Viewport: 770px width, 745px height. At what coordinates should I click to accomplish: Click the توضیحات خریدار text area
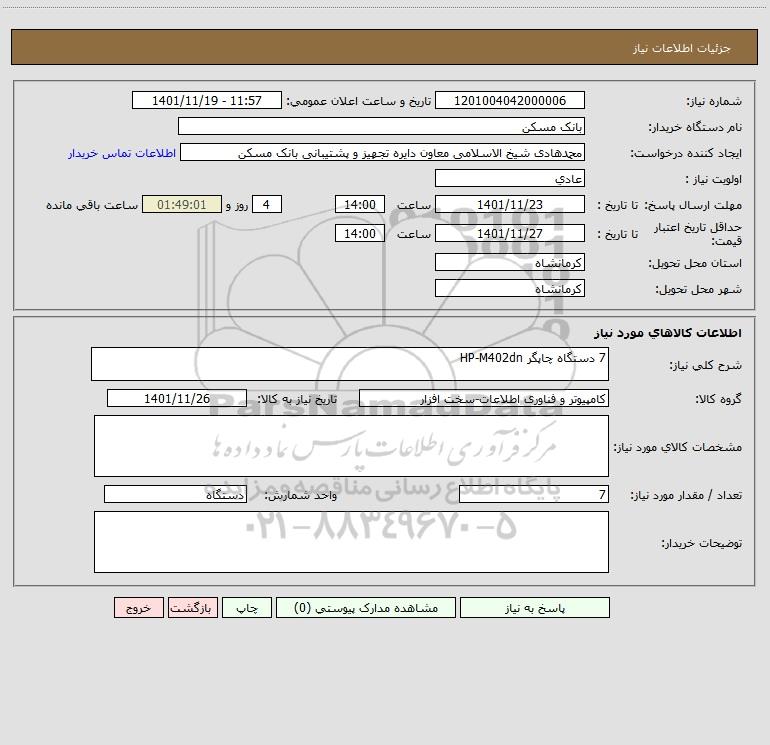point(351,542)
